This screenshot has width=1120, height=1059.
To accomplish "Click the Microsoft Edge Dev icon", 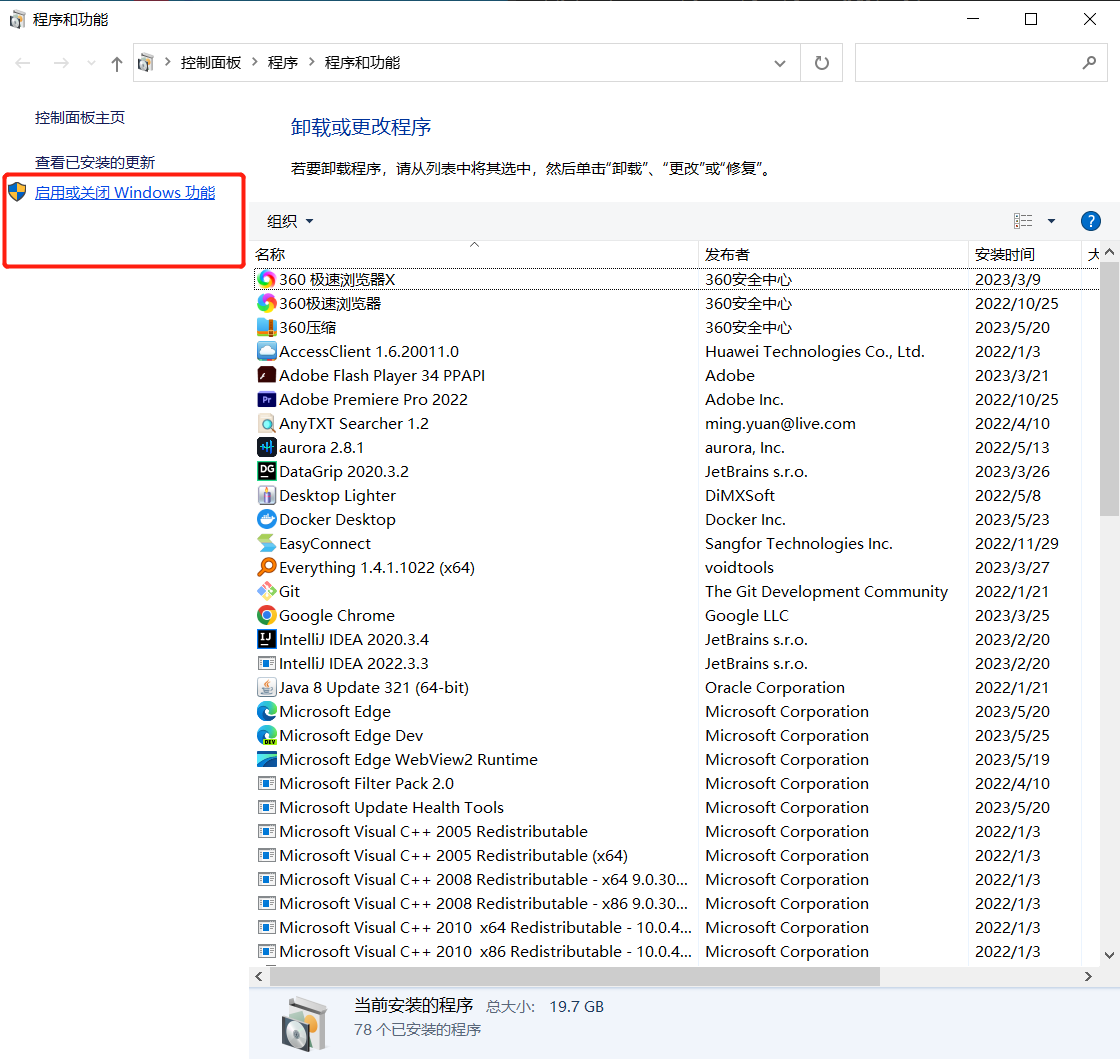I will pos(266,736).
